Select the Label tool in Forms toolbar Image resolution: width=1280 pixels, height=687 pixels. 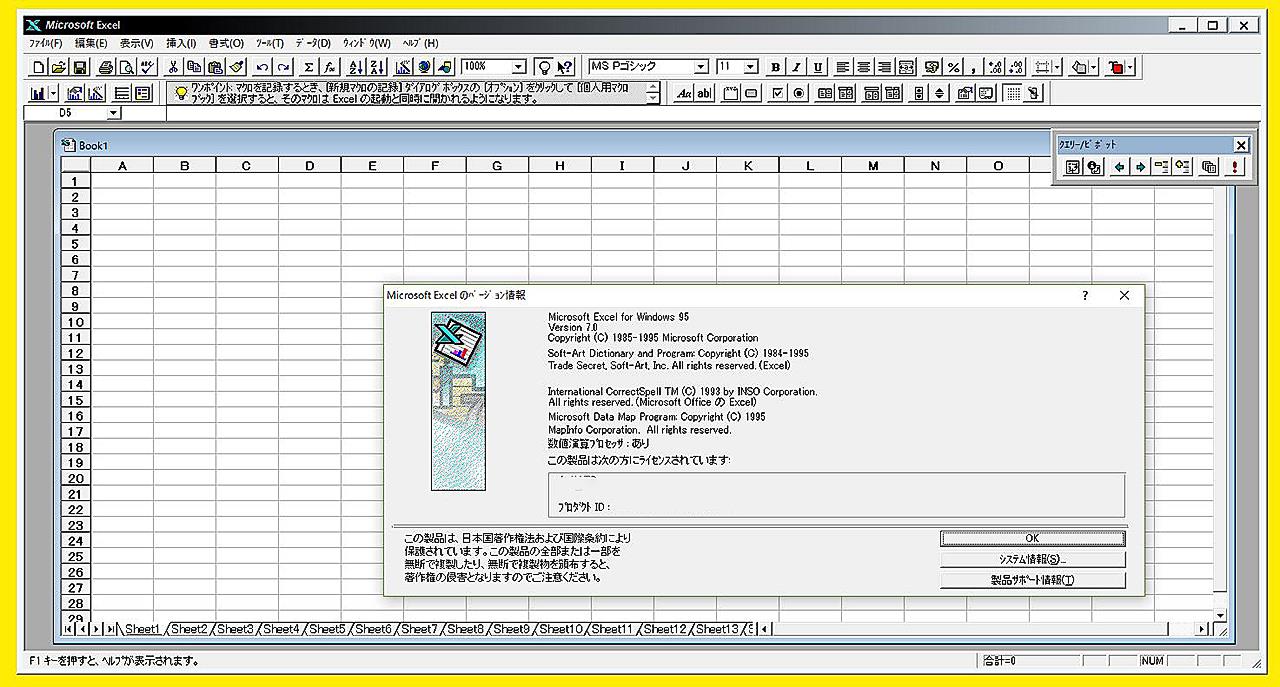point(685,93)
